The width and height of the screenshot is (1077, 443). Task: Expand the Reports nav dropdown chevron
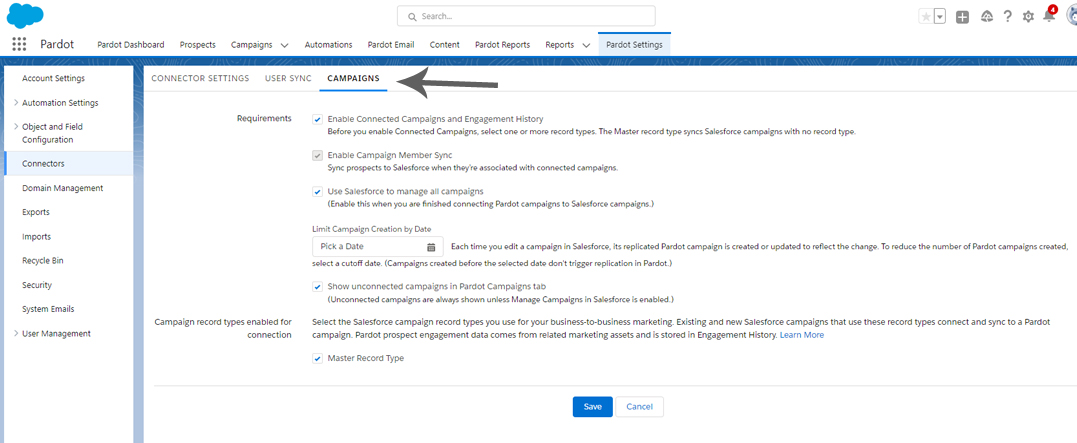pos(586,45)
